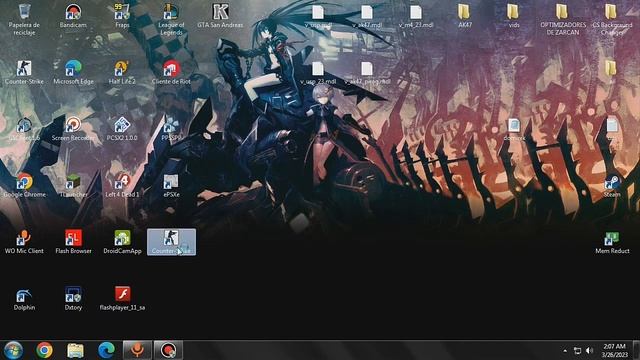Select the Dxtory shortcut
The image size is (640, 360).
click(73, 299)
